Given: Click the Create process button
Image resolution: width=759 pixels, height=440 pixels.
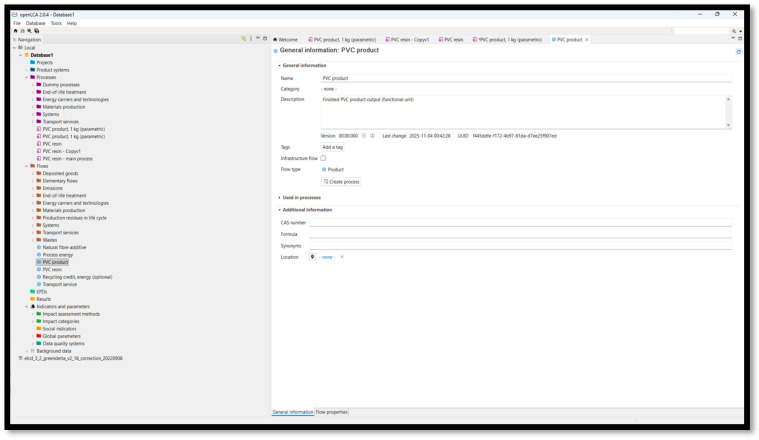Looking at the screenshot, I should click(341, 182).
